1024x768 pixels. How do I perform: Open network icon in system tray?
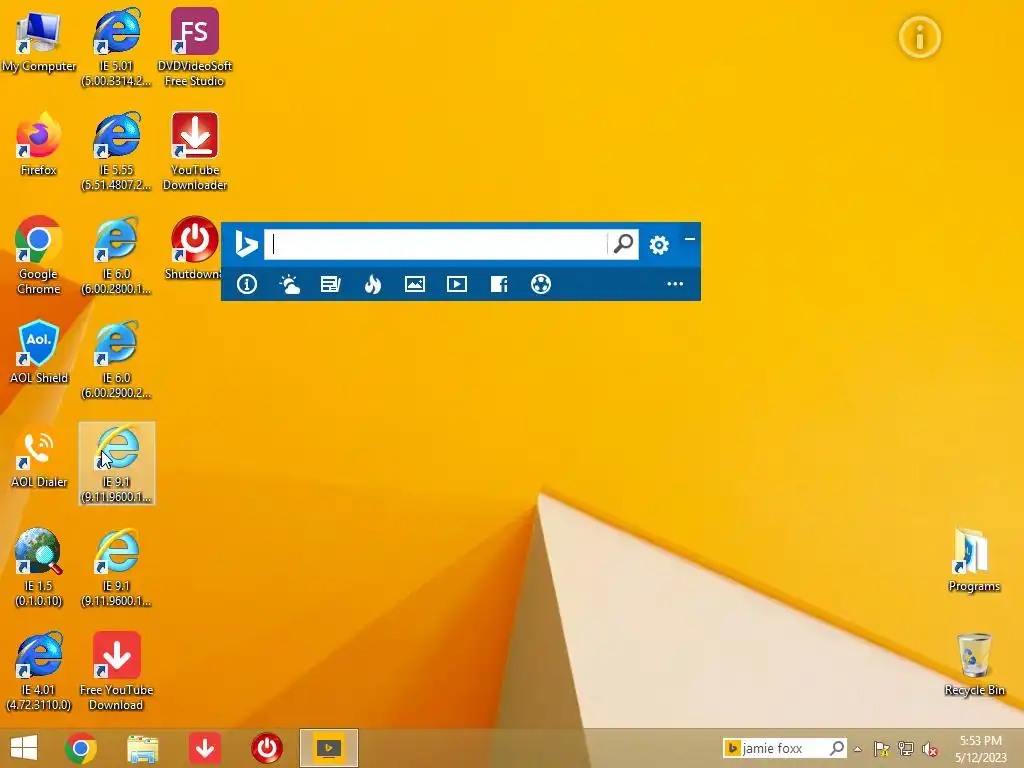click(x=906, y=749)
